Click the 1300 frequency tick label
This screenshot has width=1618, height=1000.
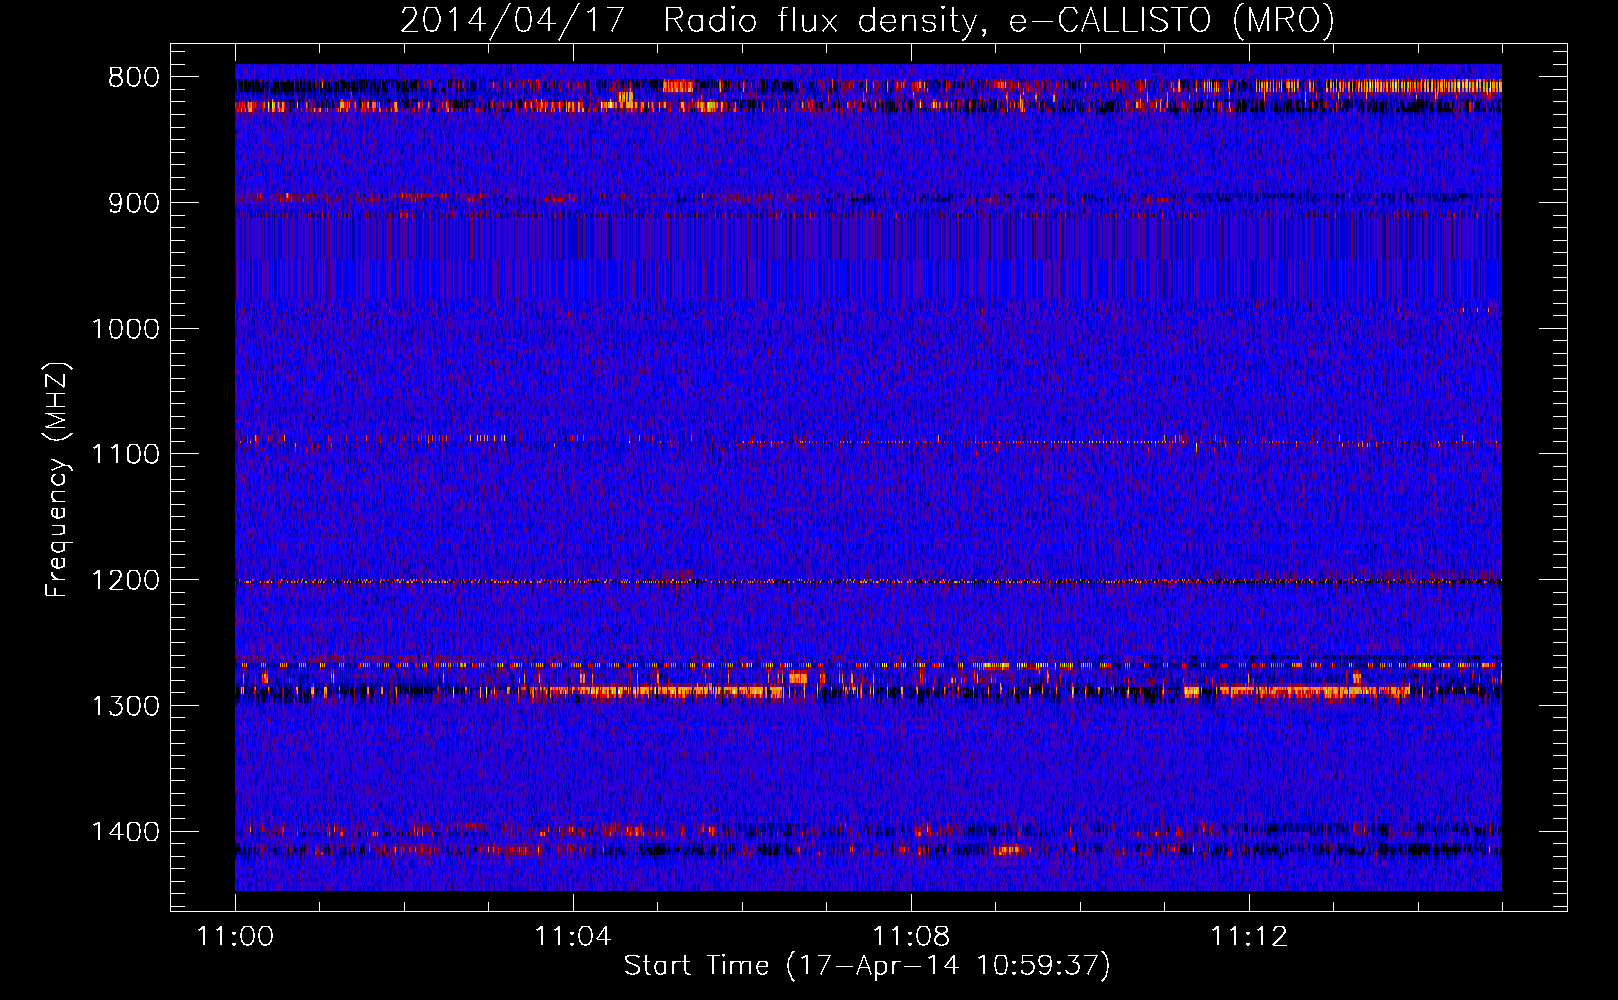click(x=126, y=706)
